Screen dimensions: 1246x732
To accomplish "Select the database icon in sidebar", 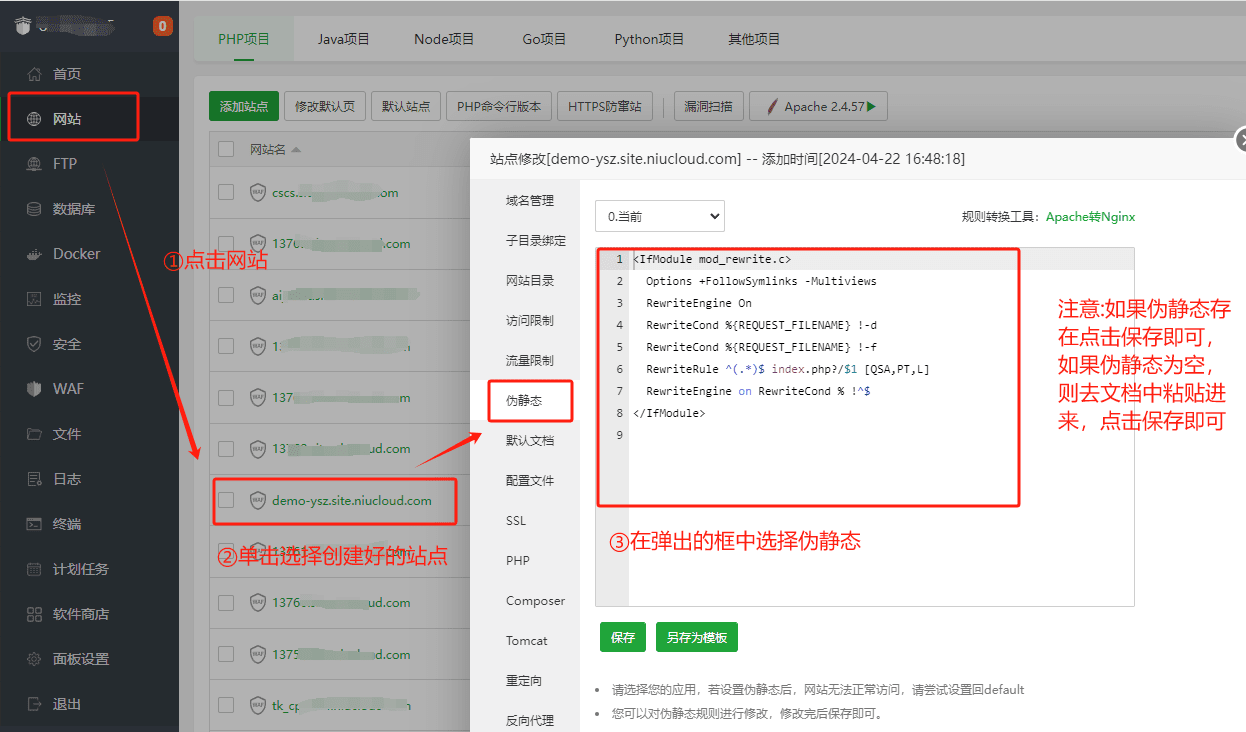I will click(35, 209).
